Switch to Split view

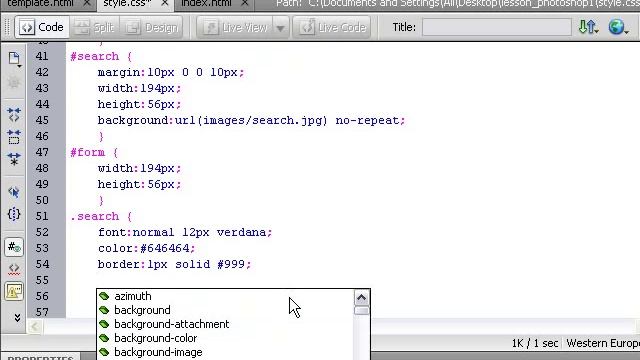click(96, 27)
